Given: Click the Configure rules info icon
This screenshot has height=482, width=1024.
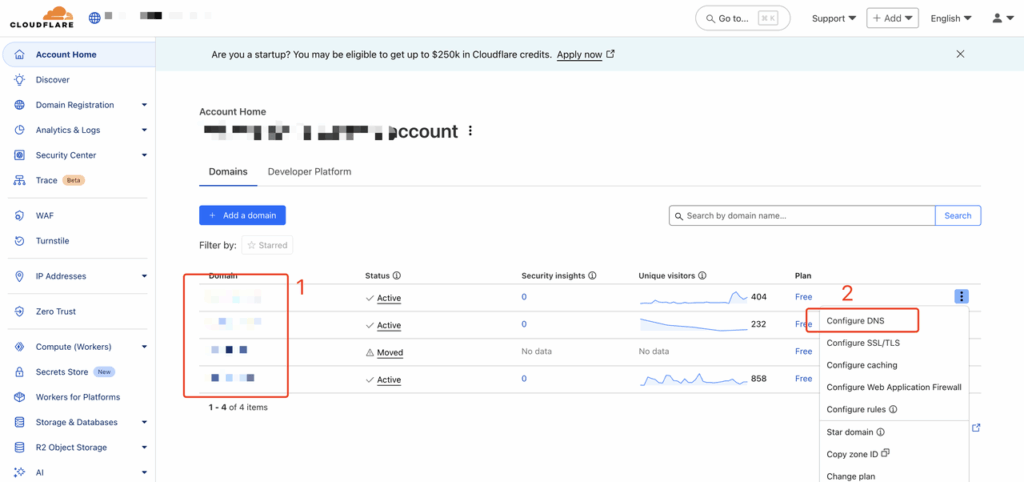Looking at the screenshot, I should tap(893, 410).
